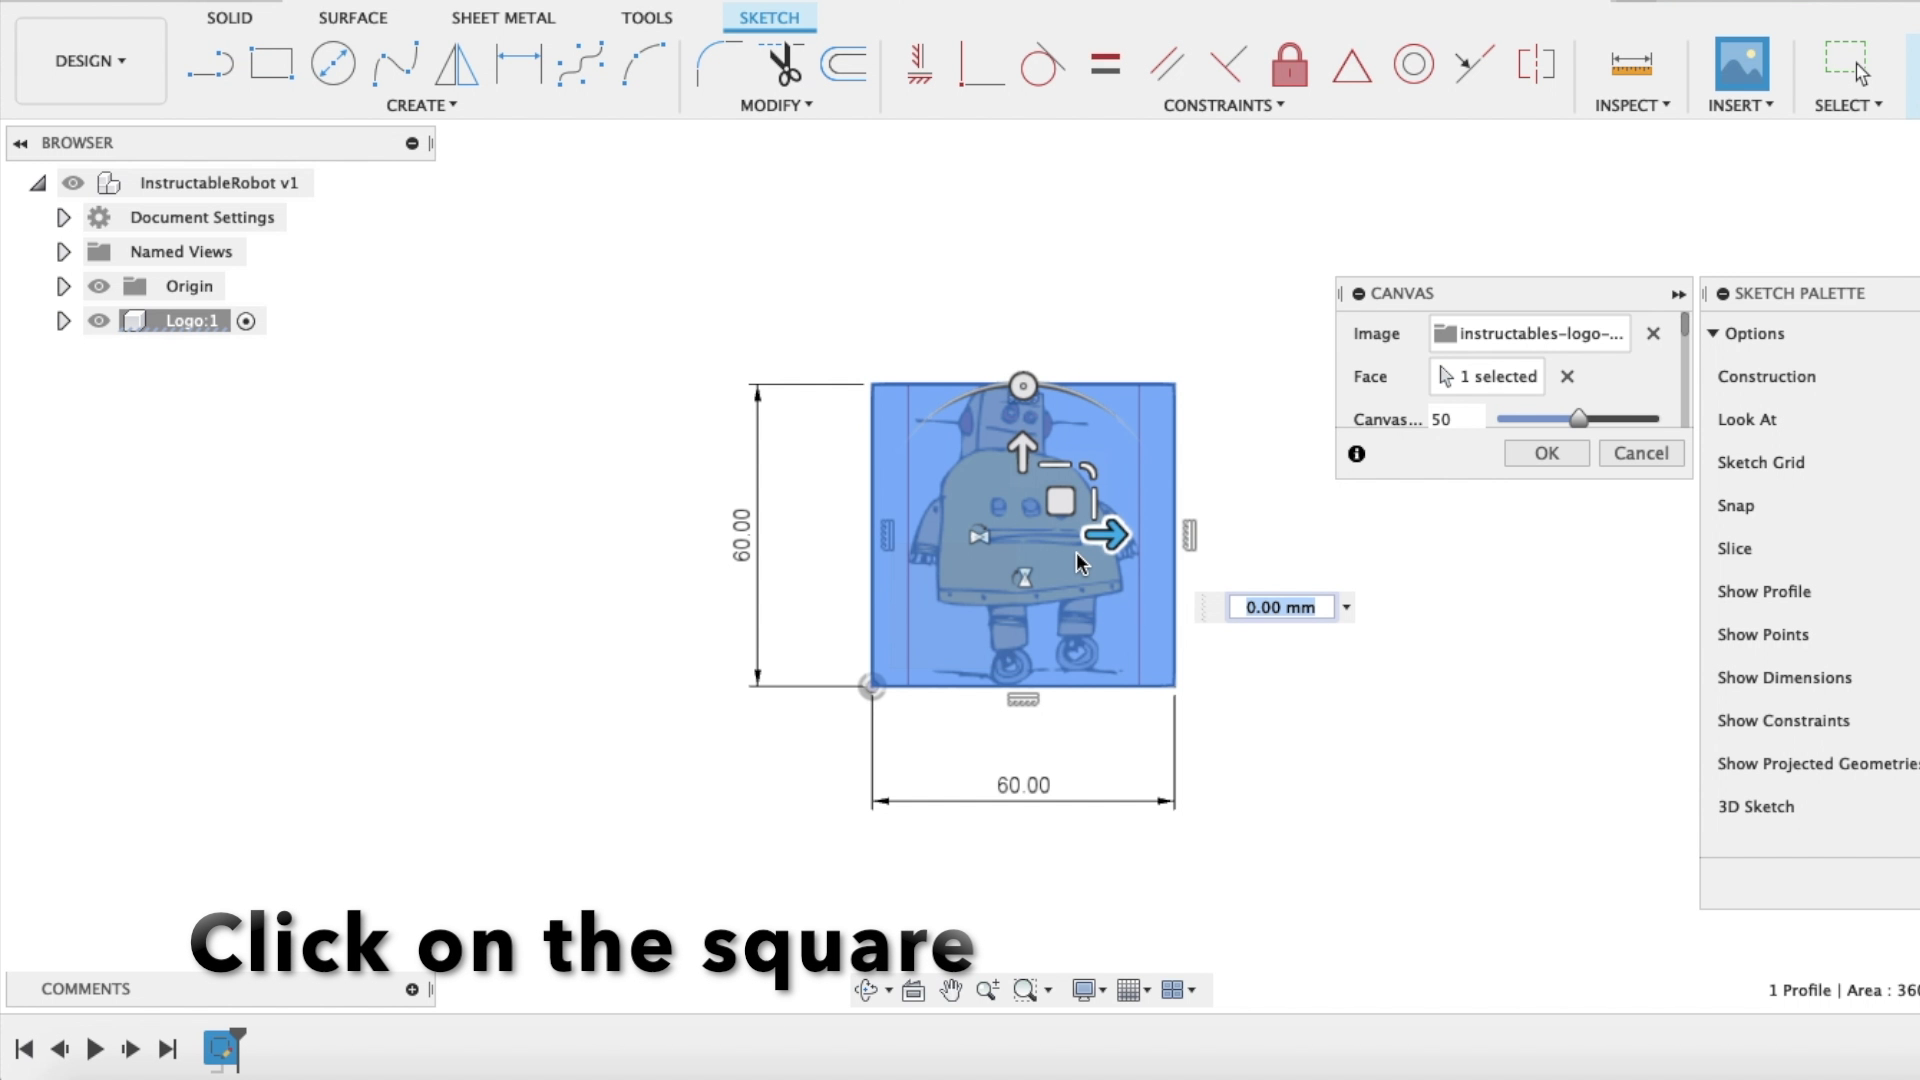This screenshot has width=1920, height=1080.
Task: Select the Circle sketch tool
Action: click(334, 62)
